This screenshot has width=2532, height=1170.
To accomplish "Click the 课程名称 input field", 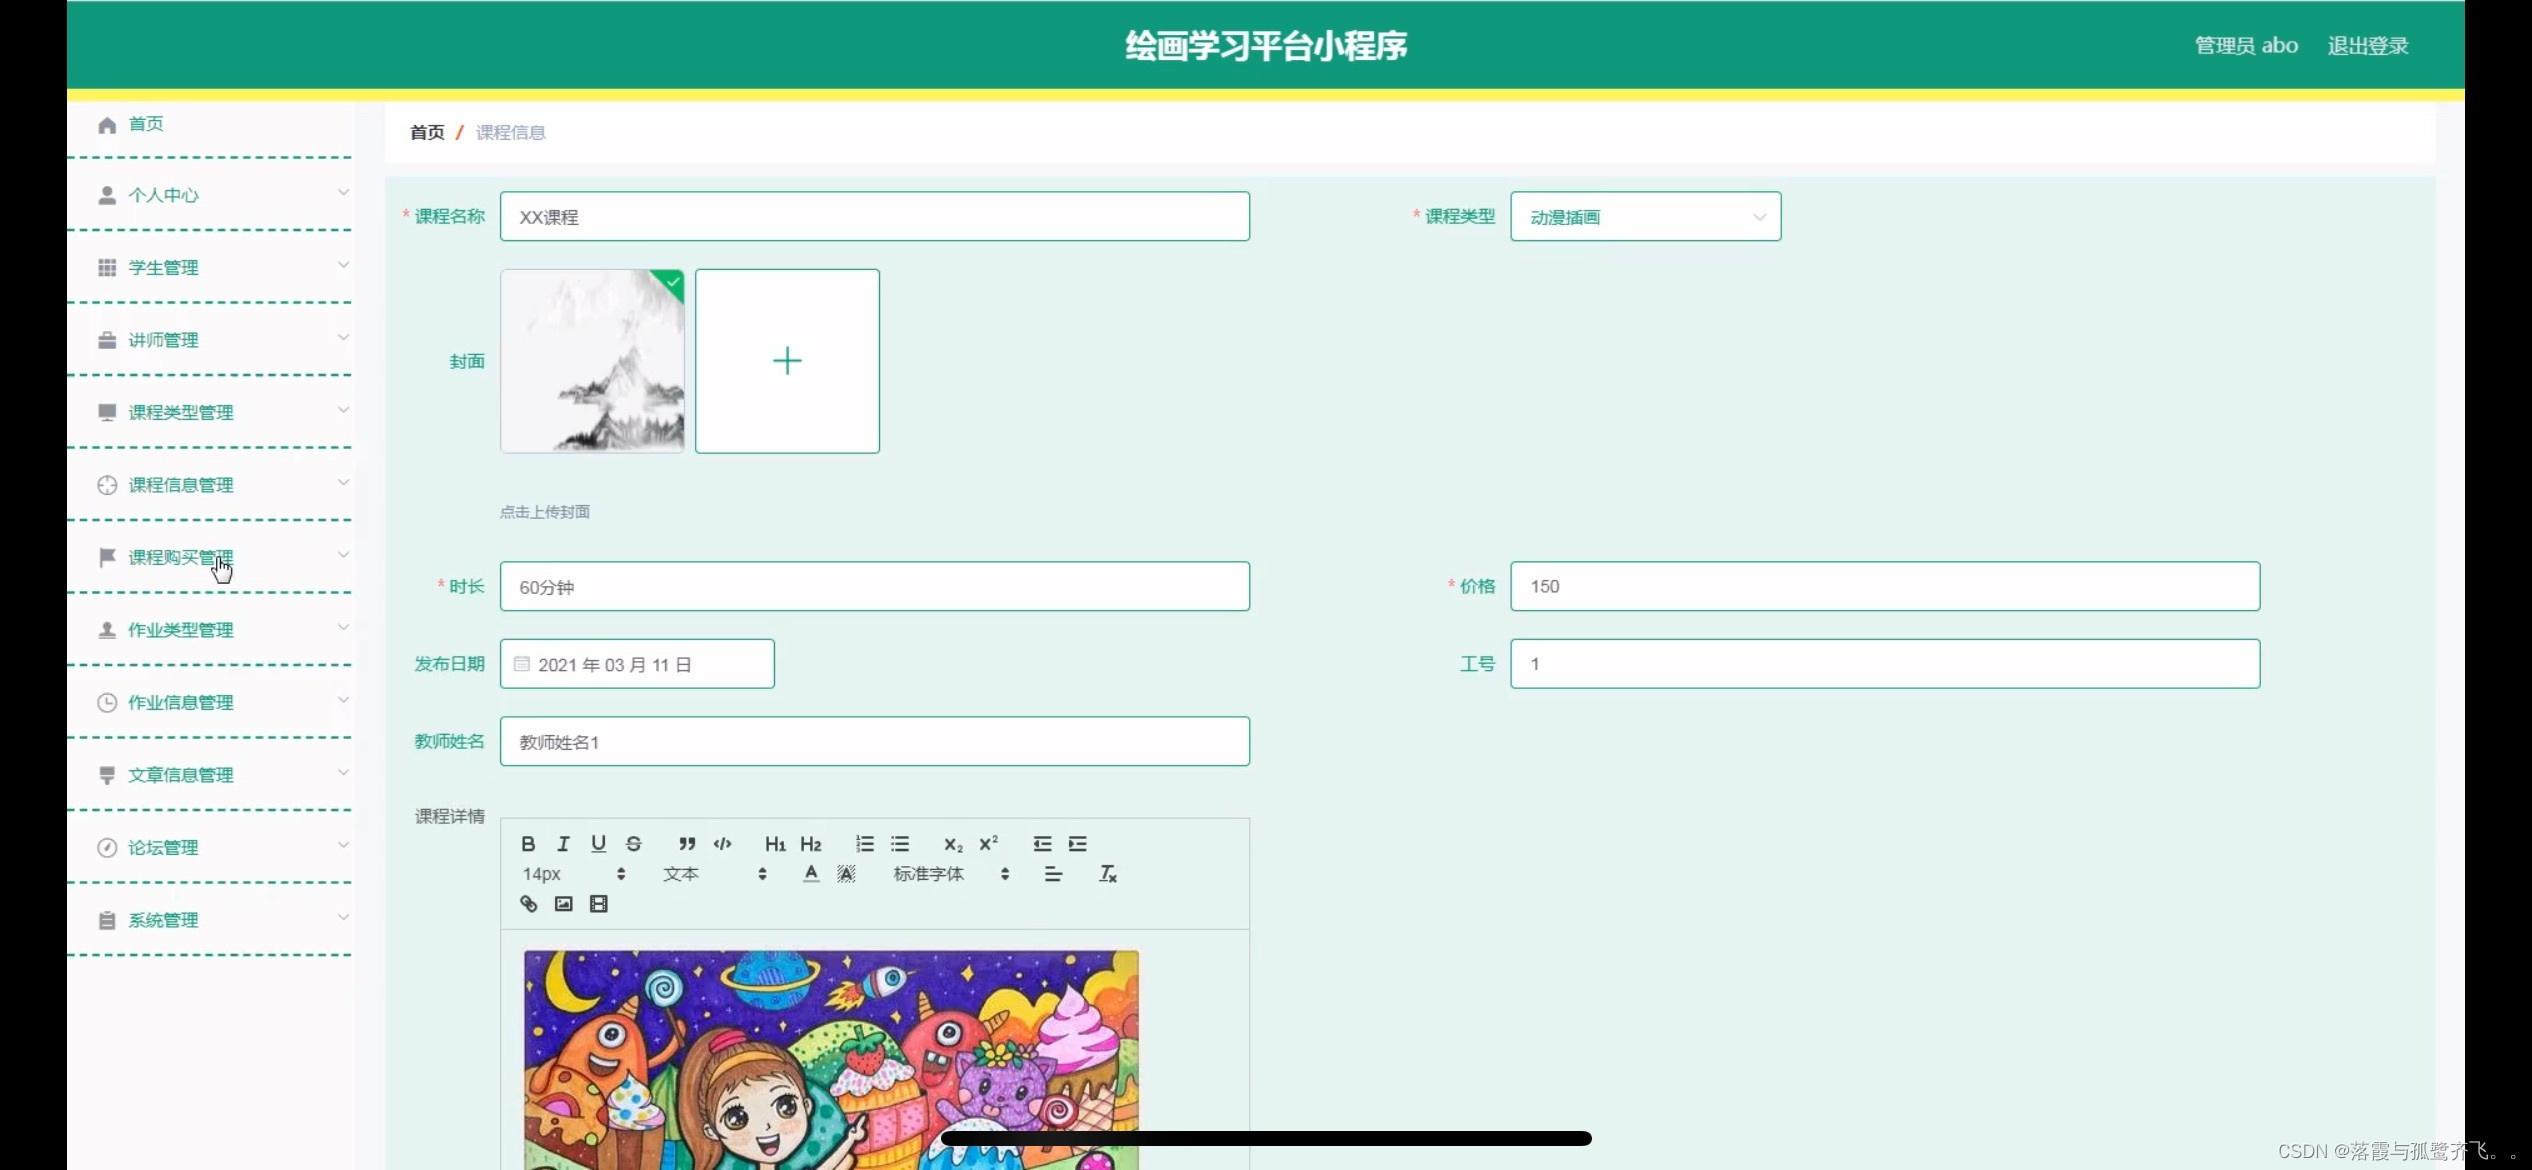I will tap(875, 216).
